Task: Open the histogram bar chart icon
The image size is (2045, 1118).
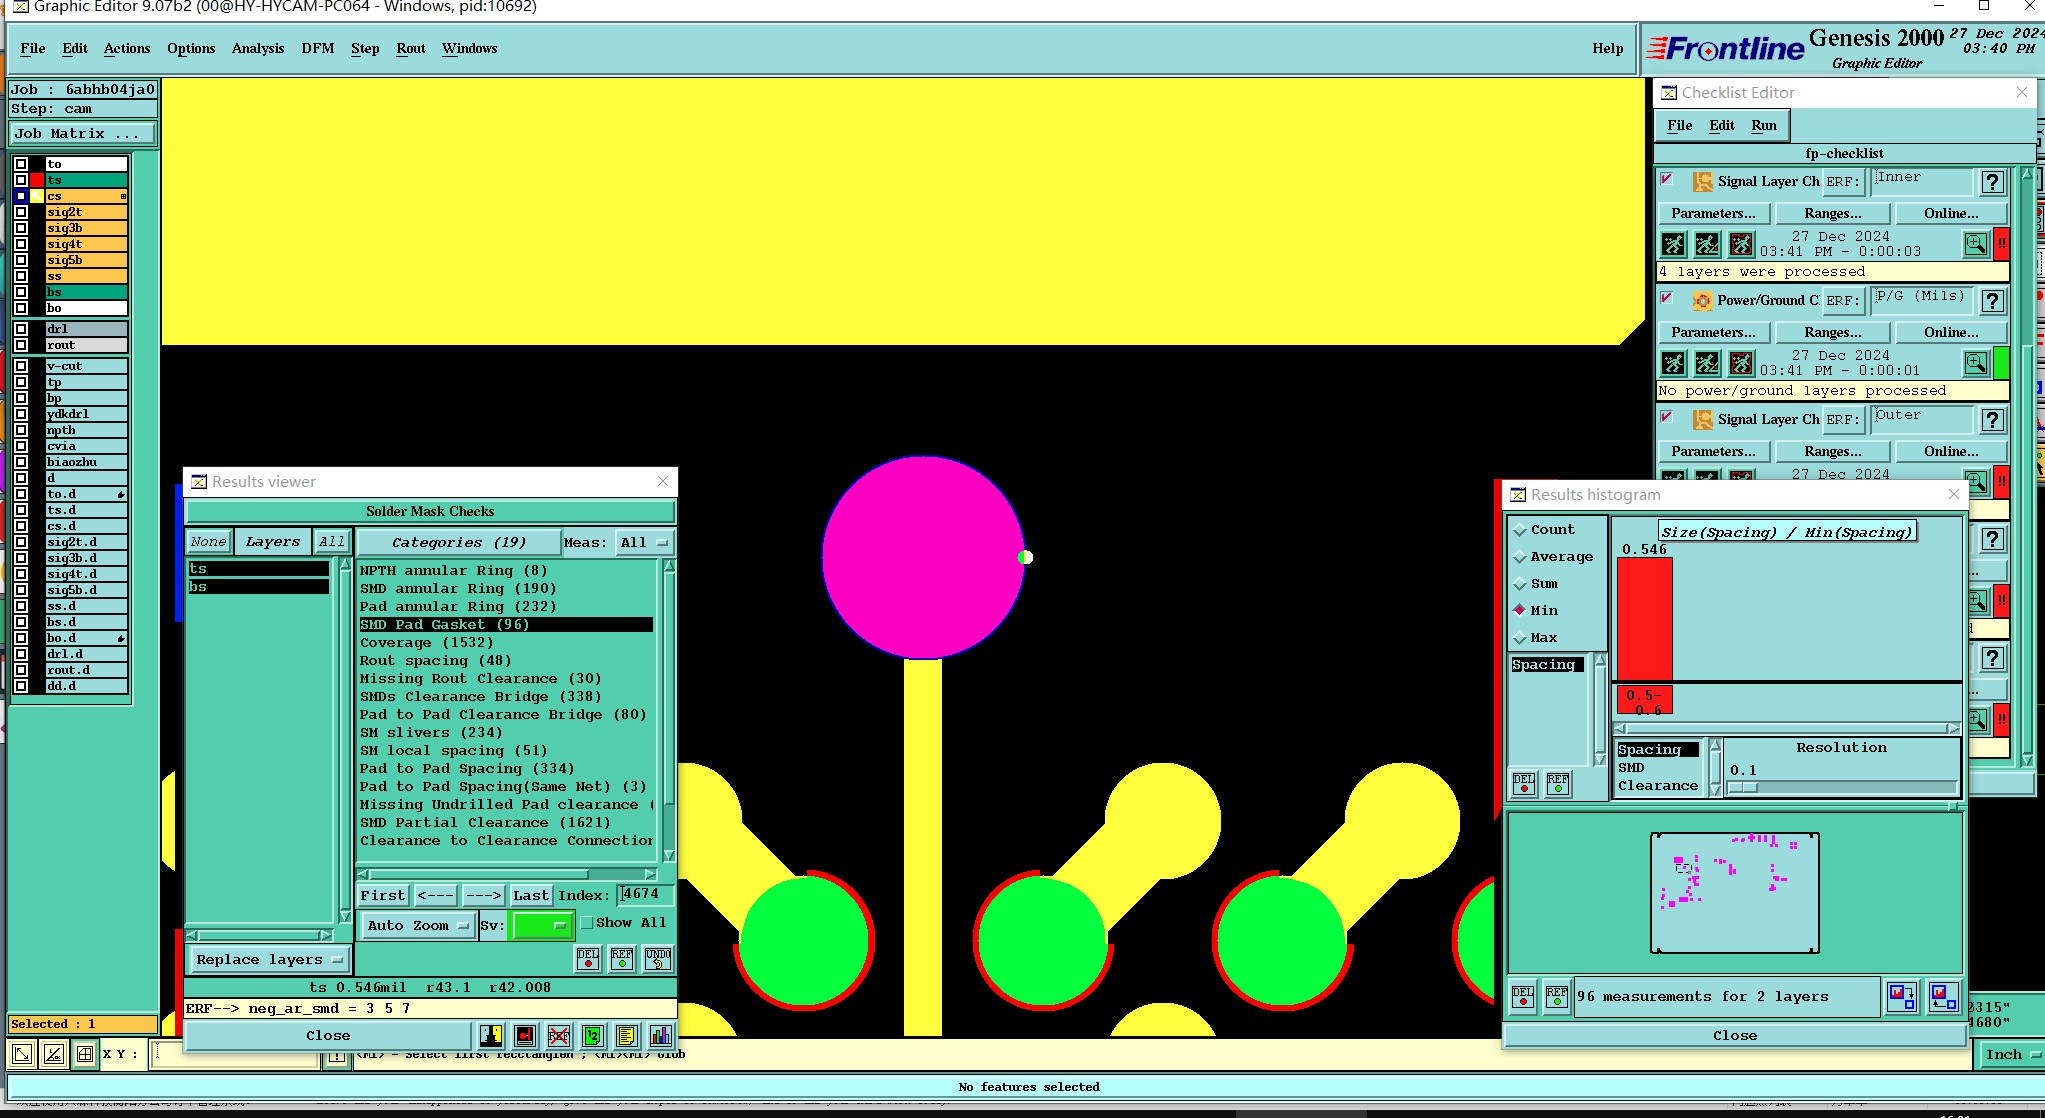Action: 660,1035
